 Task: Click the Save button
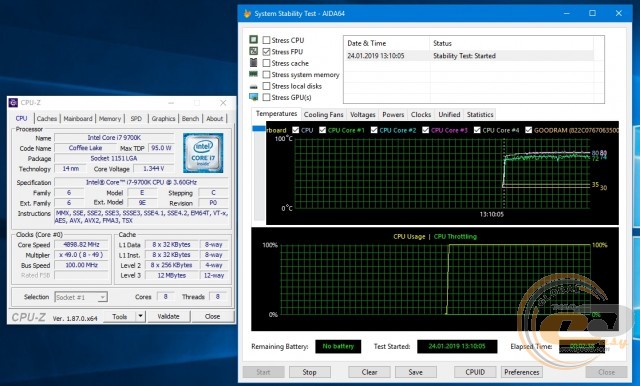point(416,372)
